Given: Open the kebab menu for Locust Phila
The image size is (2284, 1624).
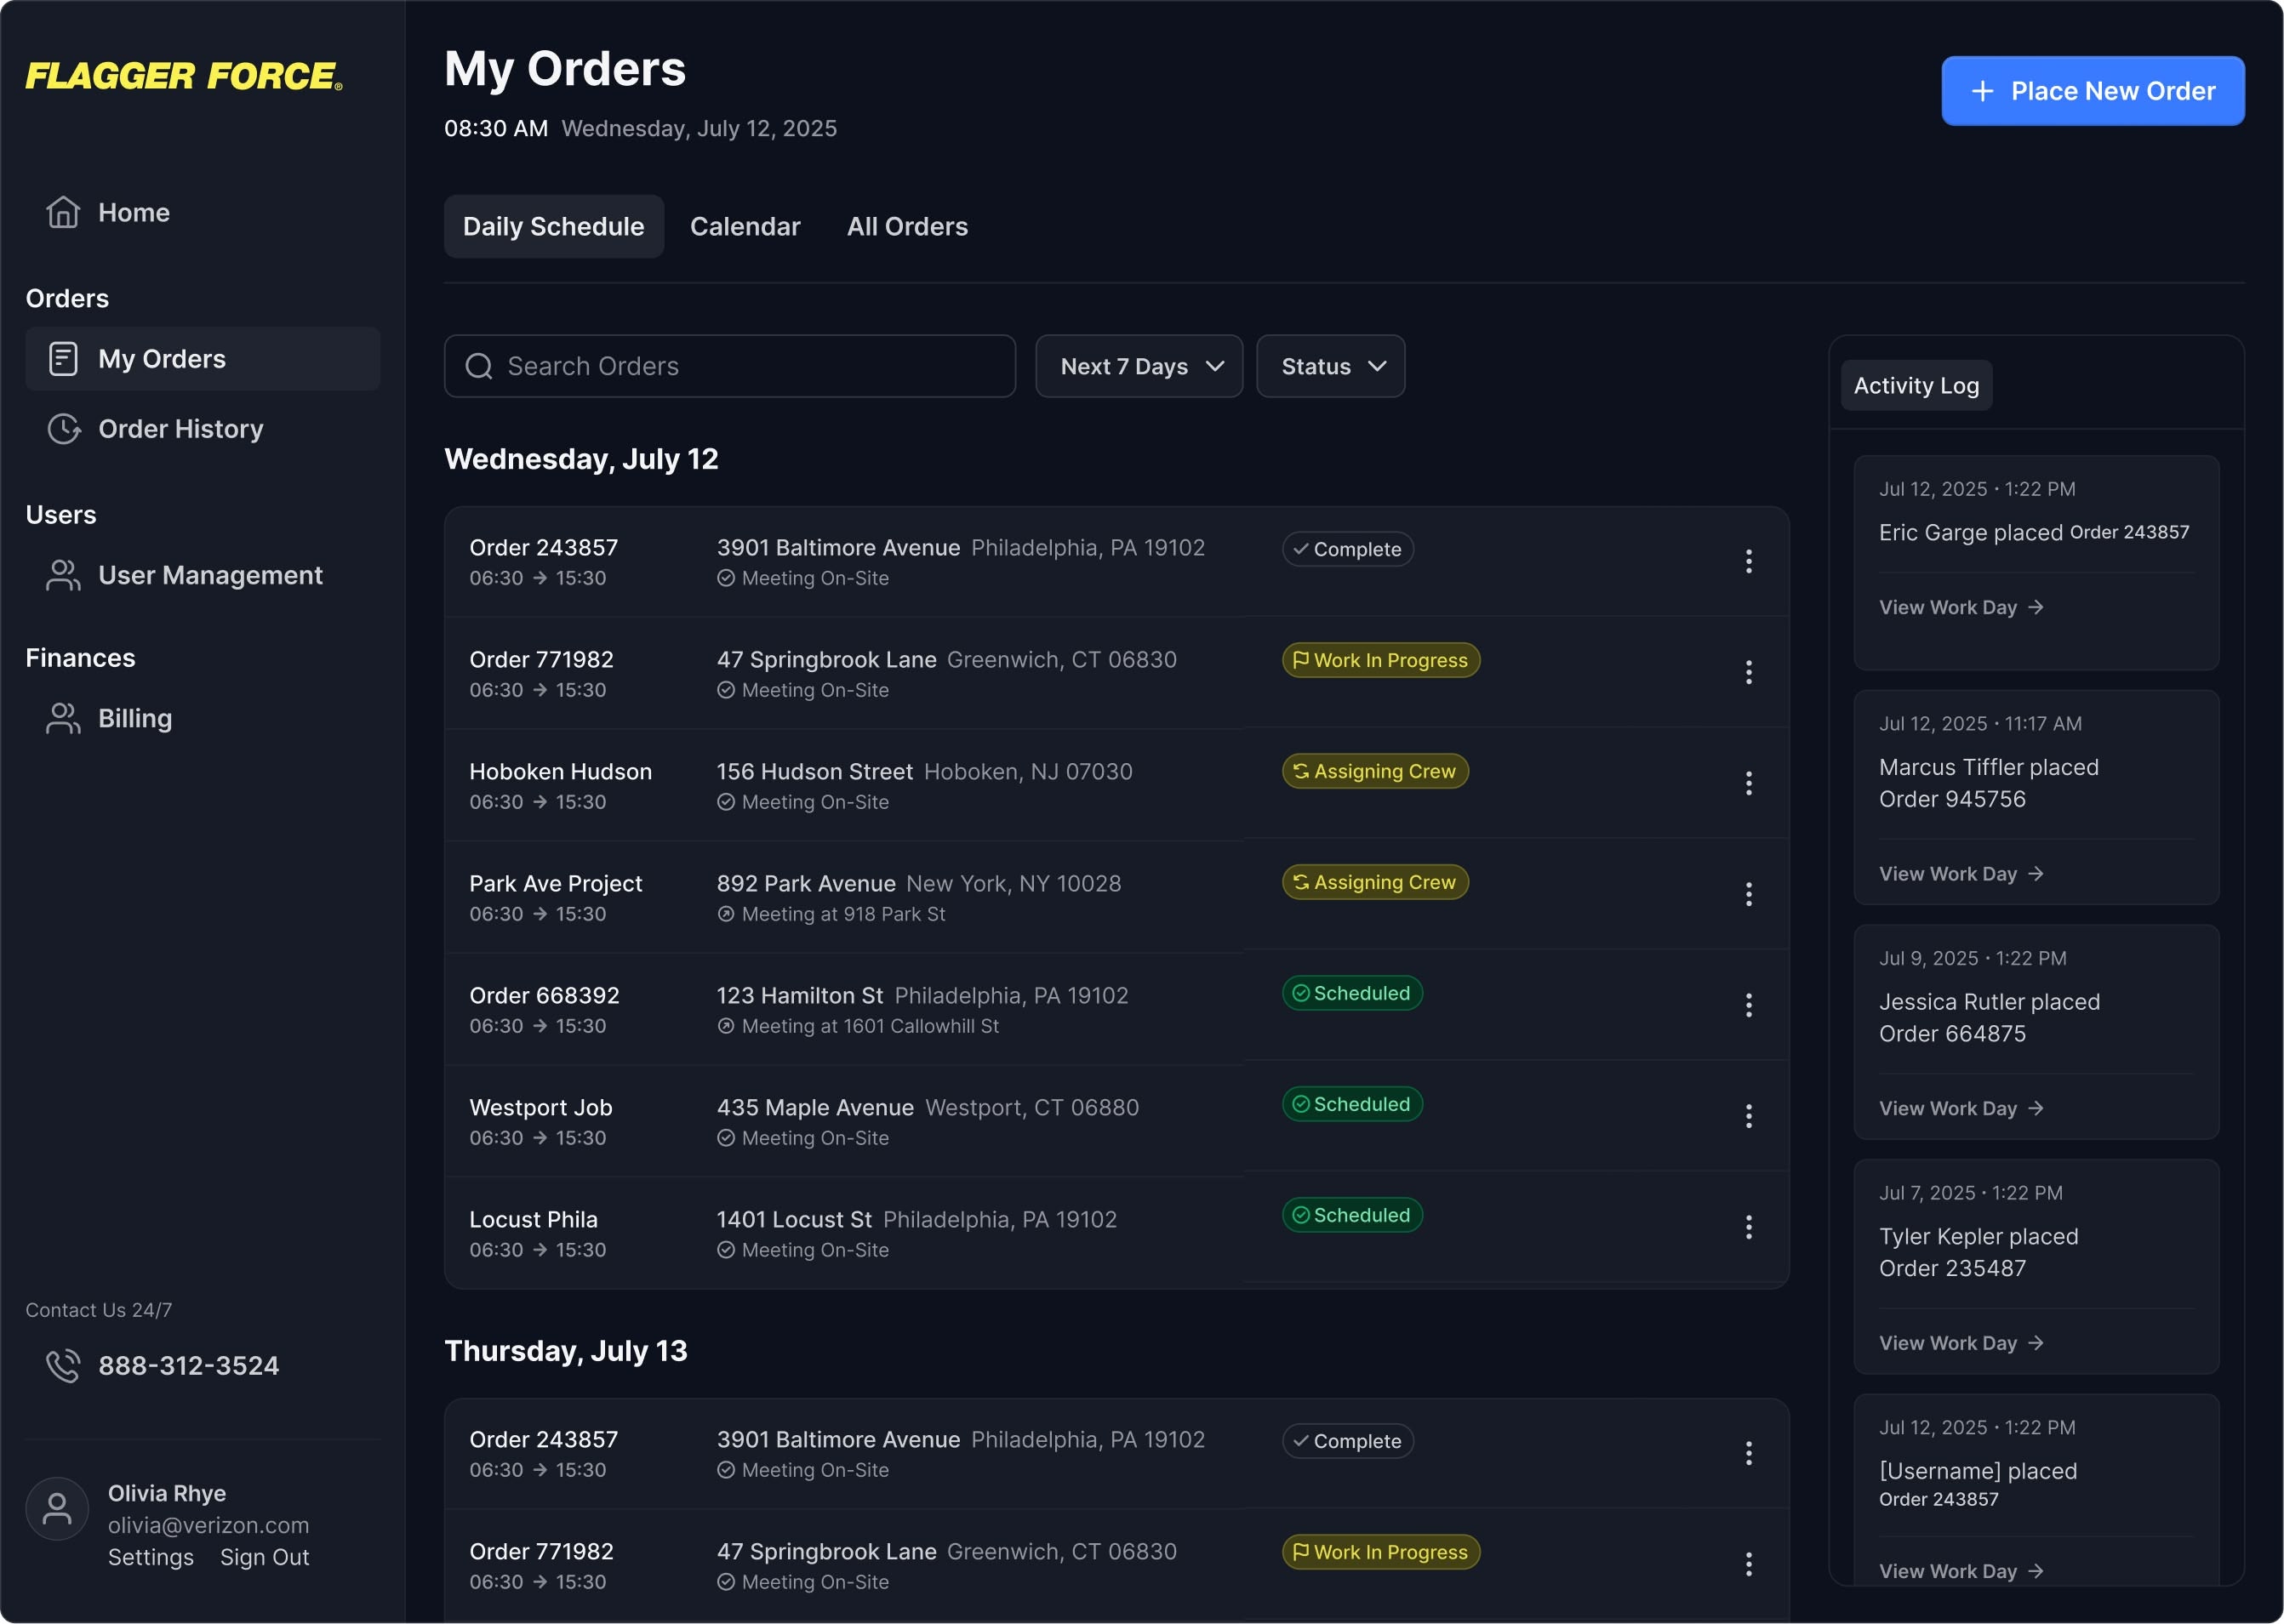Looking at the screenshot, I should (1748, 1227).
